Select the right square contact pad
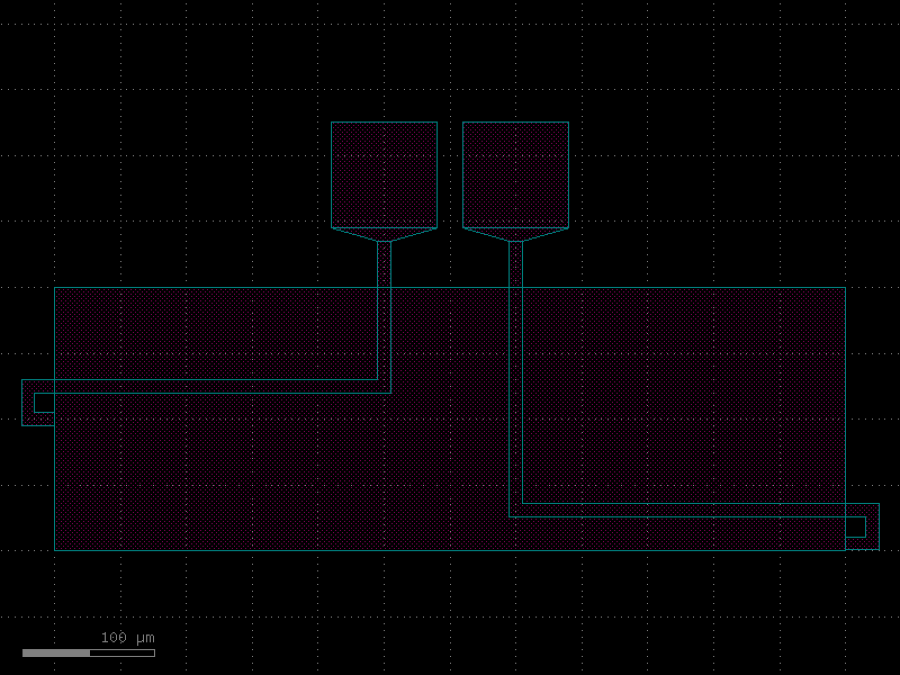Viewport: 900px width, 675px height. click(515, 174)
